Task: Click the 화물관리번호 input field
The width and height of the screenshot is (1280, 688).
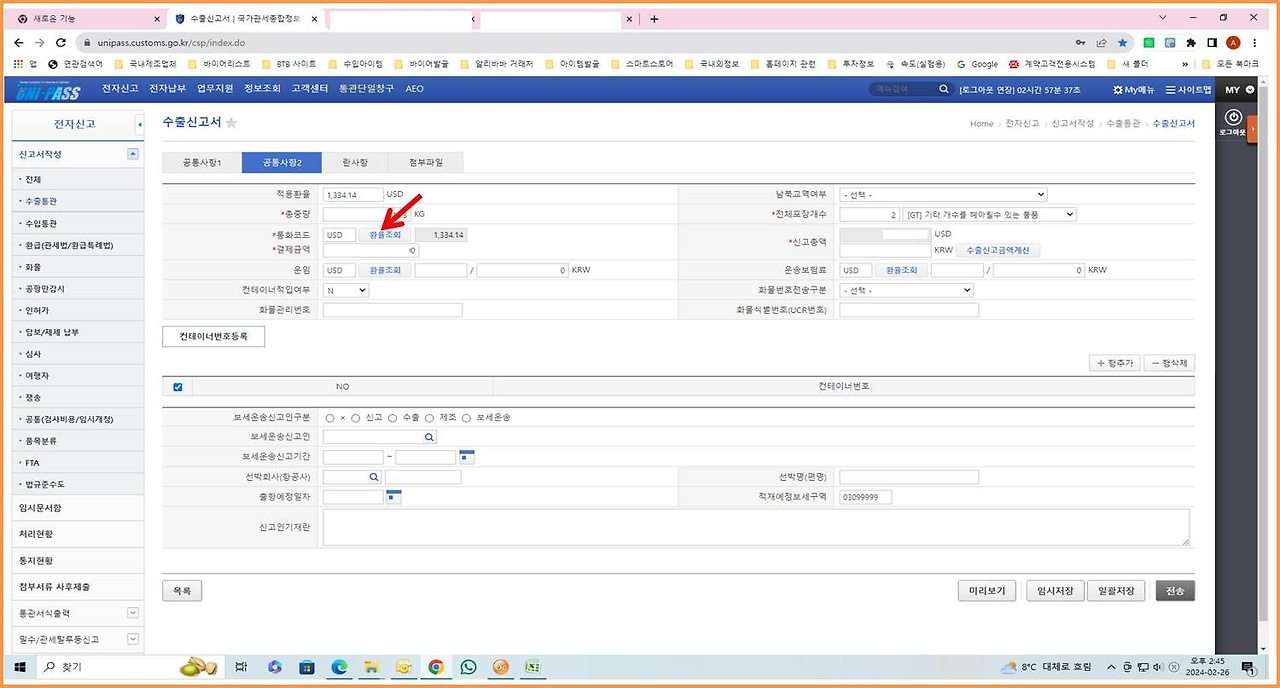Action: 392,310
